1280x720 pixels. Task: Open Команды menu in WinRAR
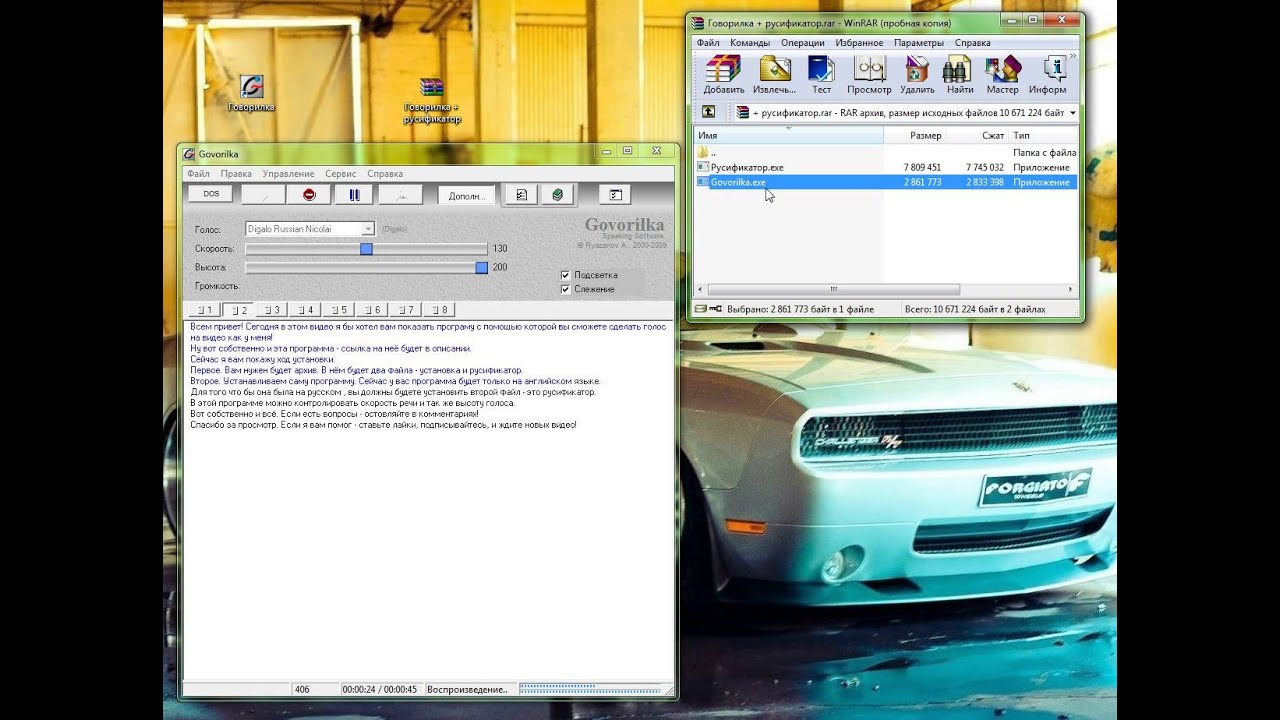coord(750,43)
